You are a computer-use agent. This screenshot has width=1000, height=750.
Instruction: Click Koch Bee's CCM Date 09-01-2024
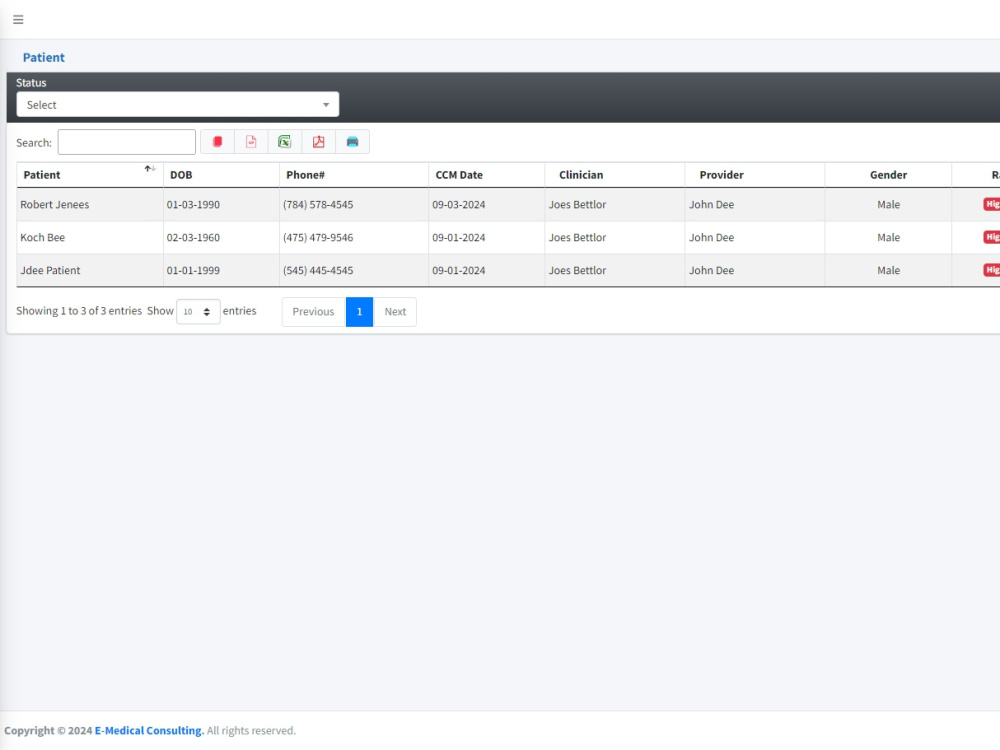[459, 237]
